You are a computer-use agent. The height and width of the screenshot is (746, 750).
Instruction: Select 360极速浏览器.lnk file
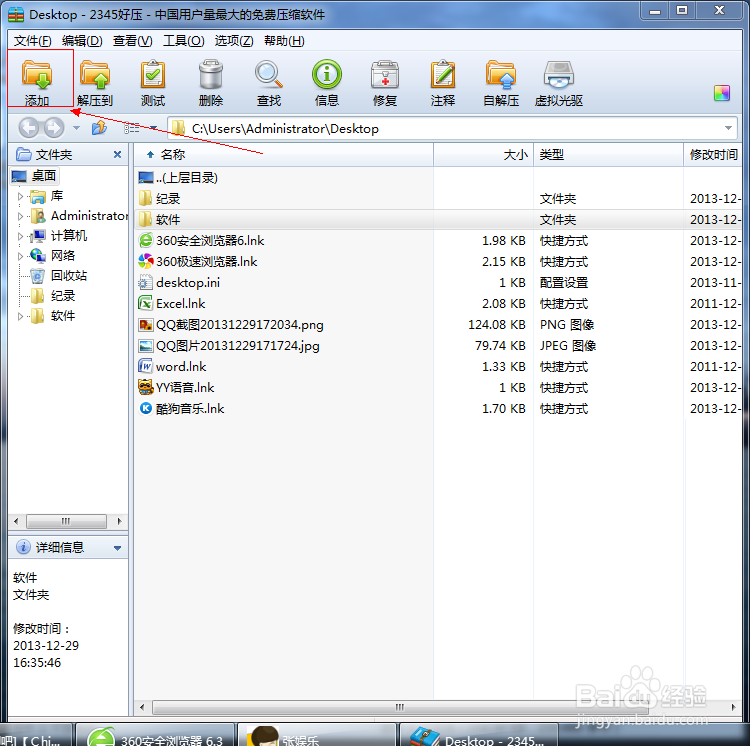(438, 262)
